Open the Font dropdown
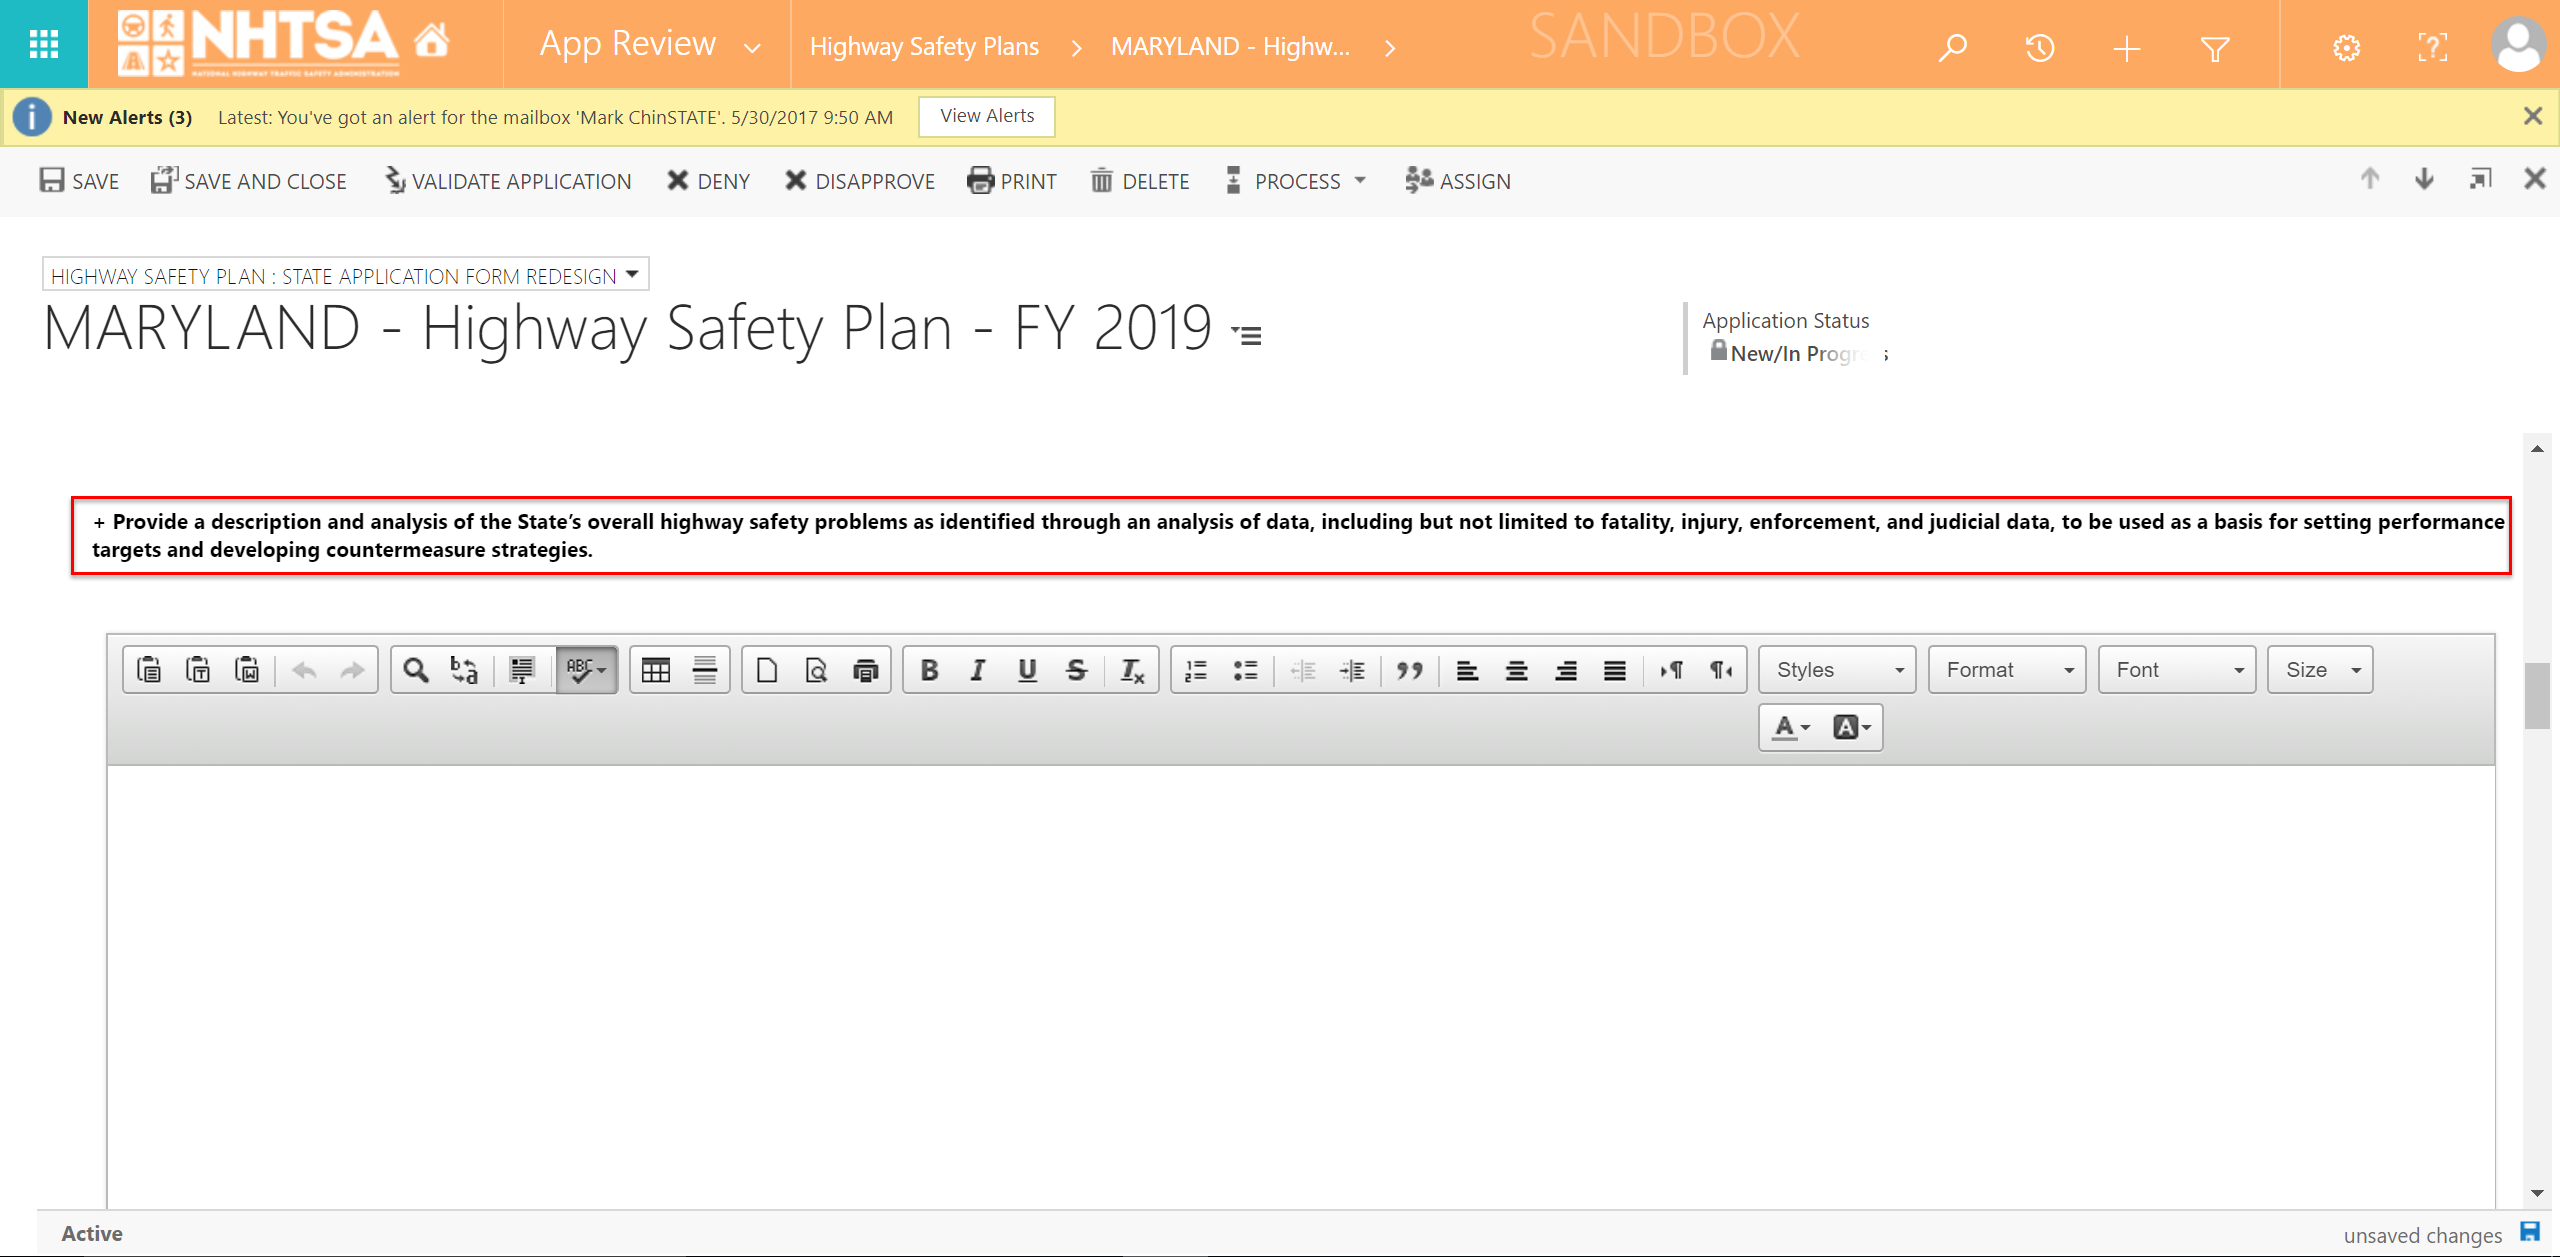The width and height of the screenshot is (2560, 1257). tap(2176, 670)
